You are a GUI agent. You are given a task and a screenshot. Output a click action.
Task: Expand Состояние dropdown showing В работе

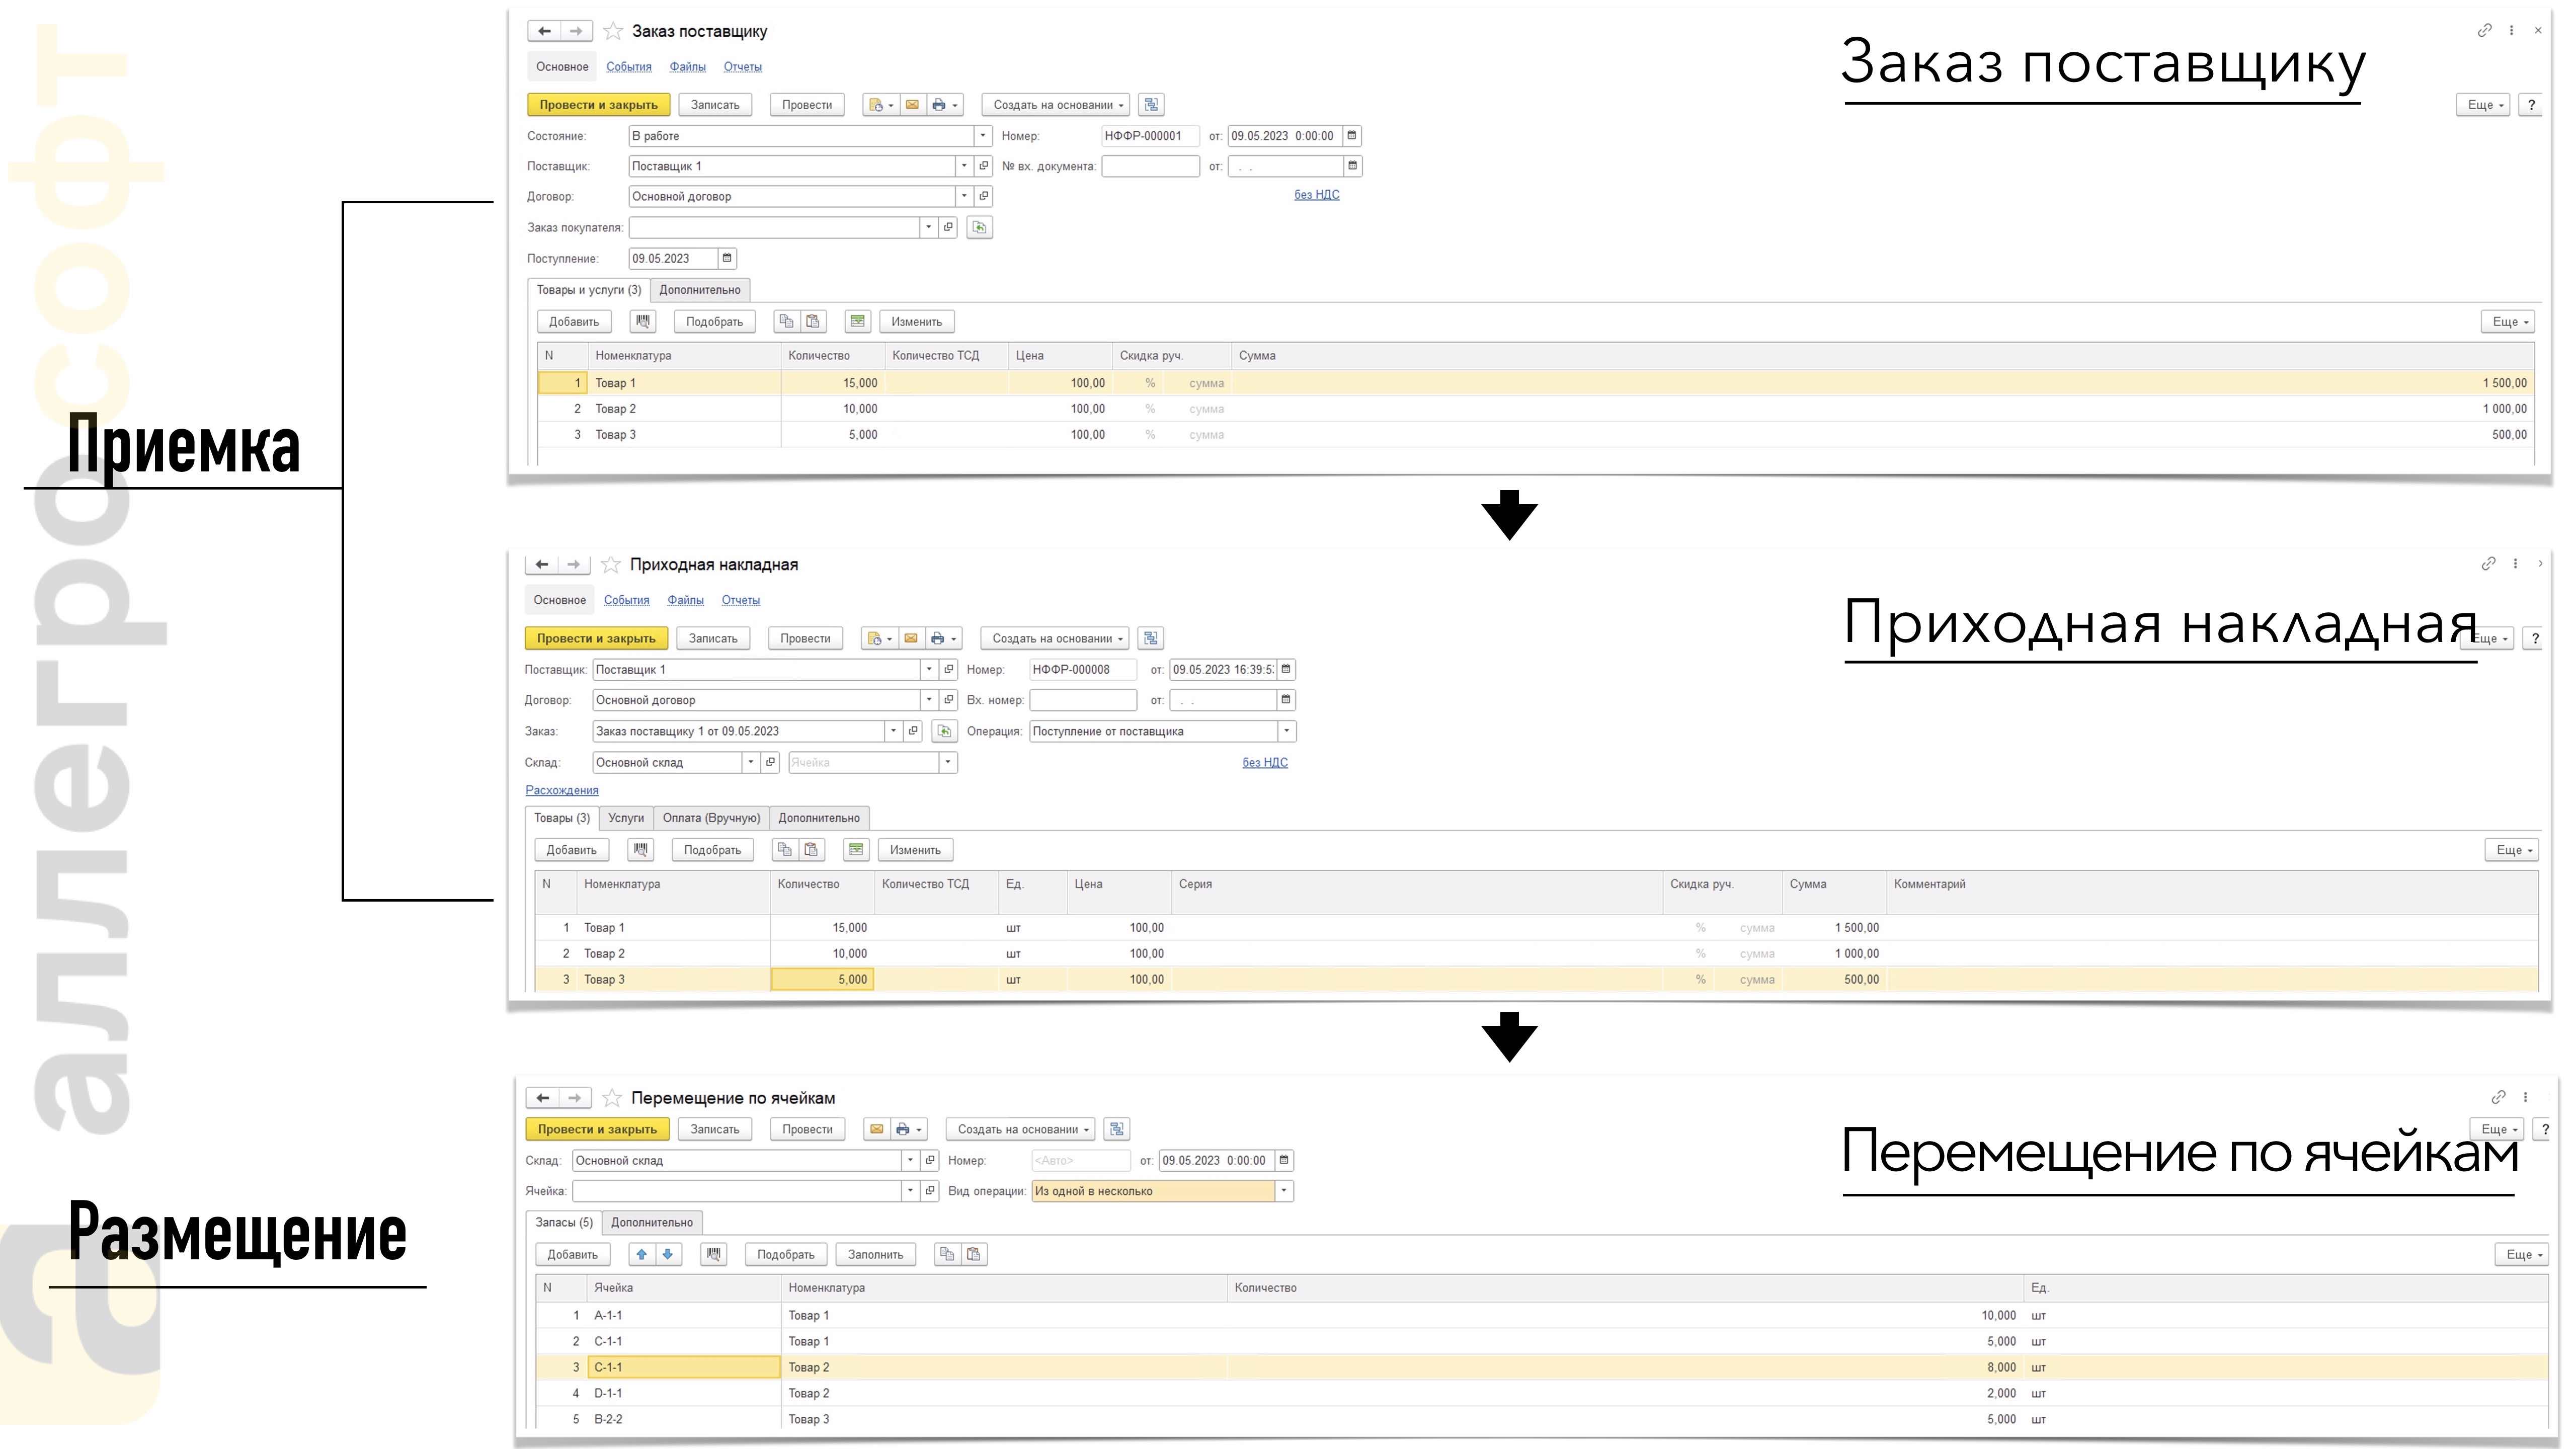(x=982, y=136)
